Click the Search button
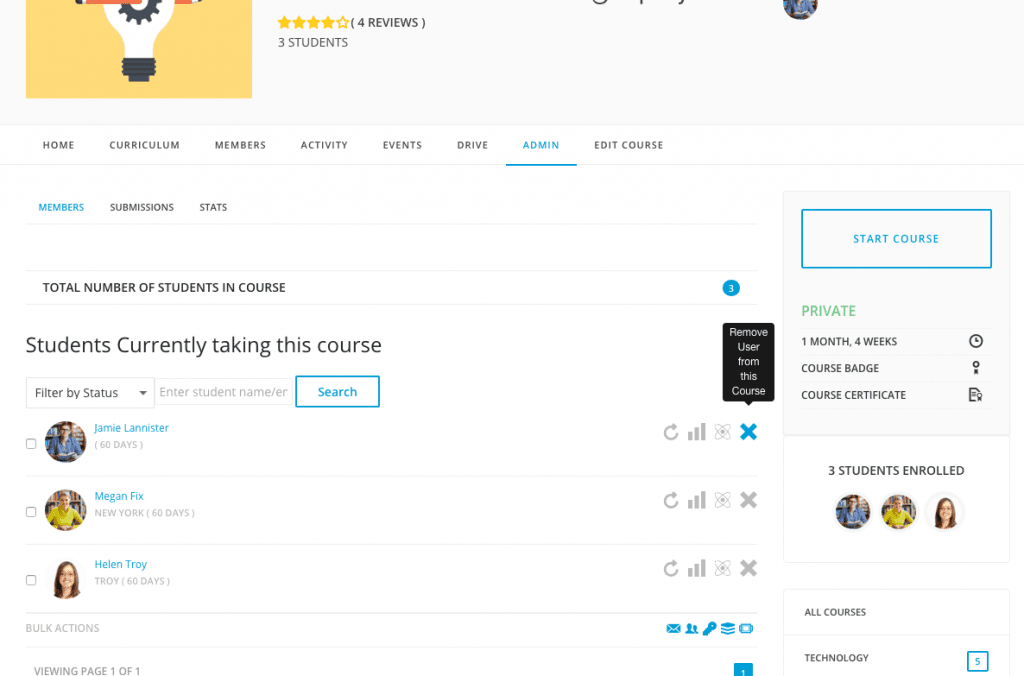This screenshot has width=1024, height=676. pyautogui.click(x=337, y=392)
